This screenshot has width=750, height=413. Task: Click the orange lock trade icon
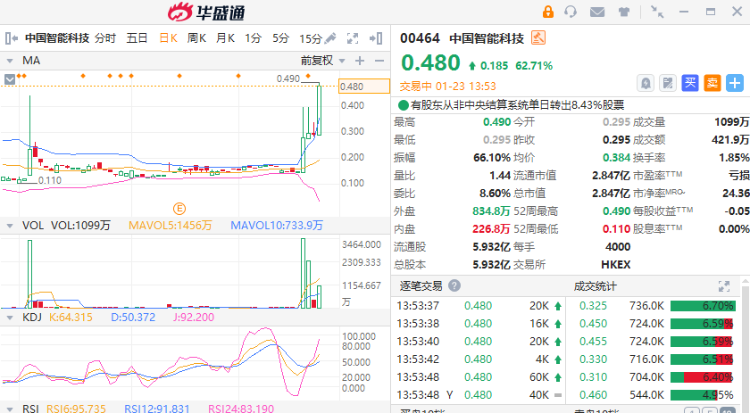548,11
